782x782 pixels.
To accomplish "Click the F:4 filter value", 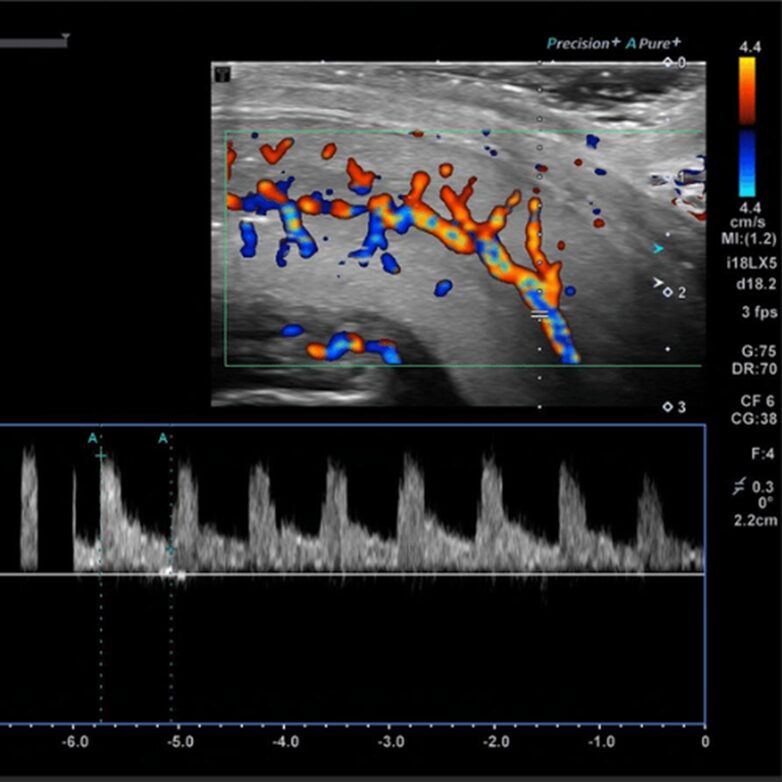I will pos(763,454).
